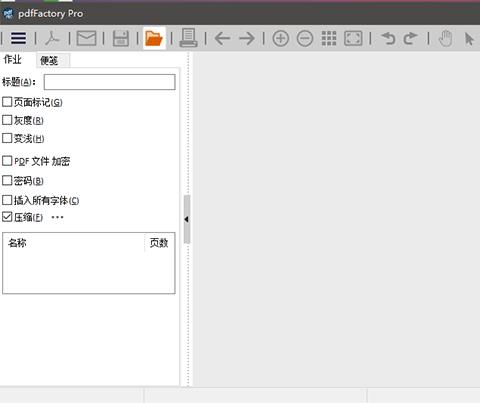Open file with orange folder icon
480x403 pixels.
pos(154,38)
